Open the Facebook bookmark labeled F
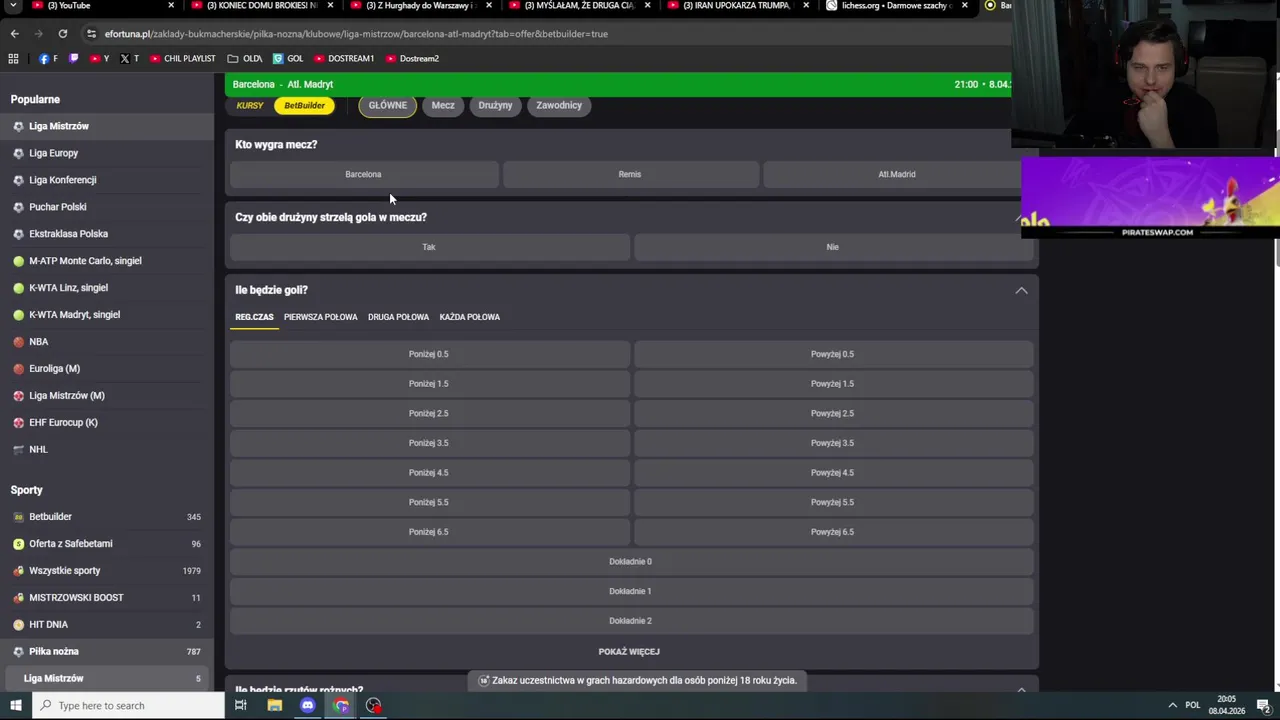 (48, 58)
